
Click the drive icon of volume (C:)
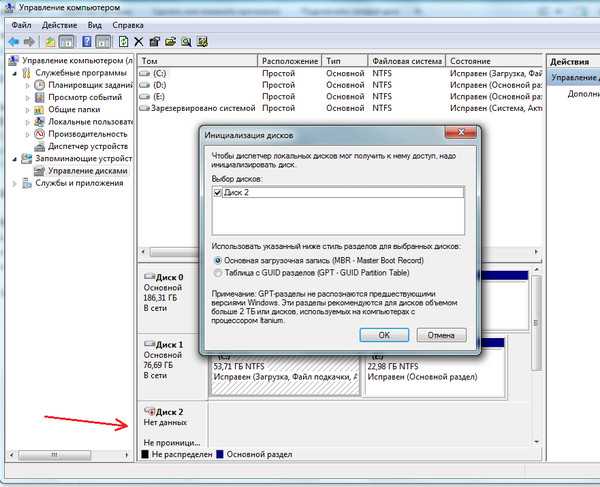tap(145, 73)
